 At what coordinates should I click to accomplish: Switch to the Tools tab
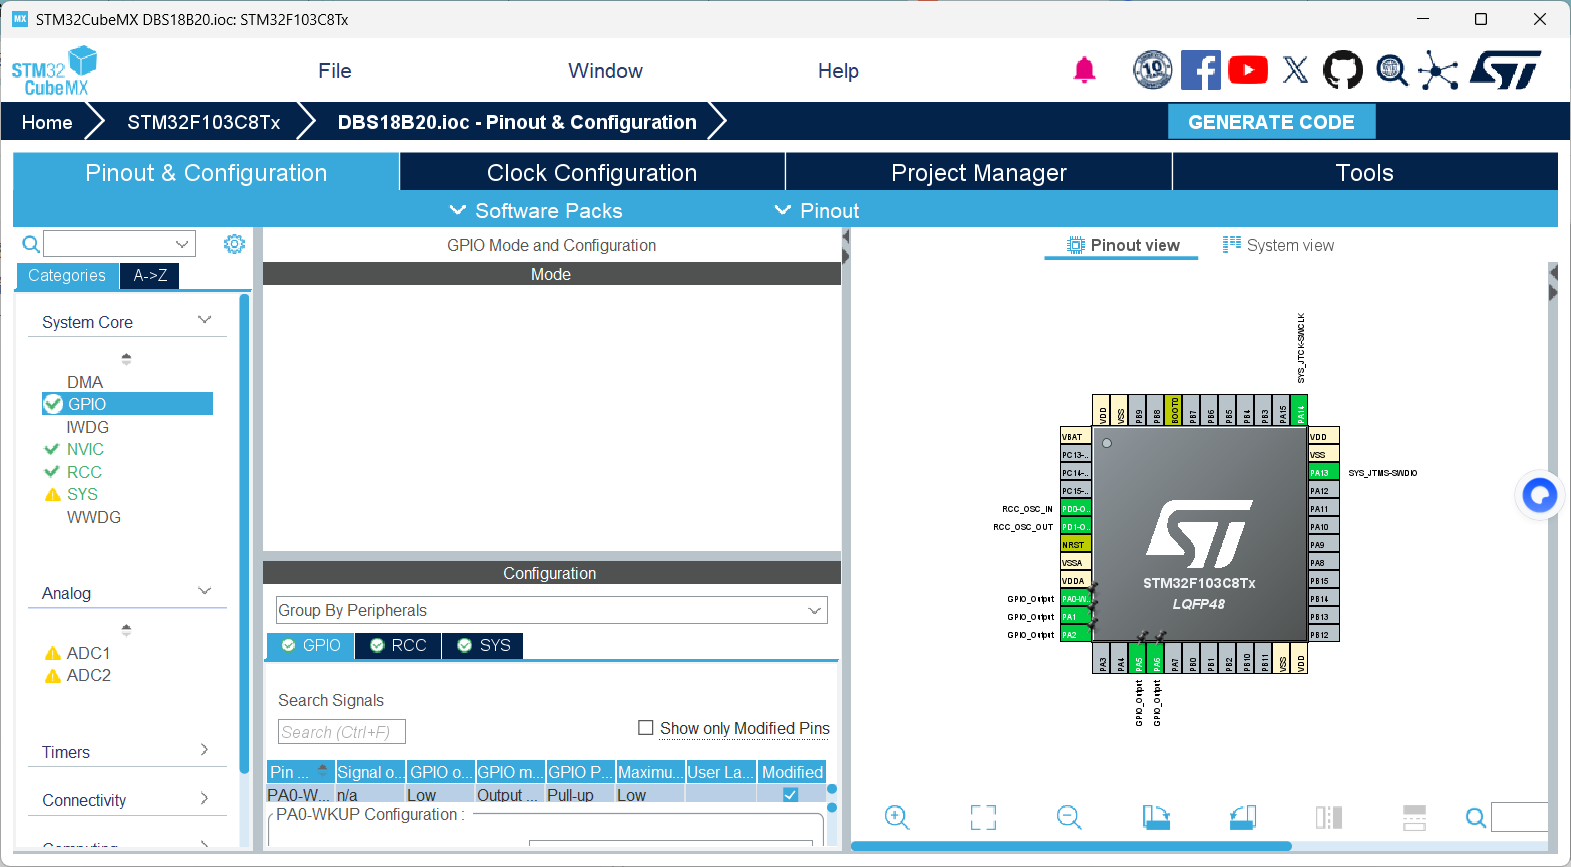pos(1365,172)
